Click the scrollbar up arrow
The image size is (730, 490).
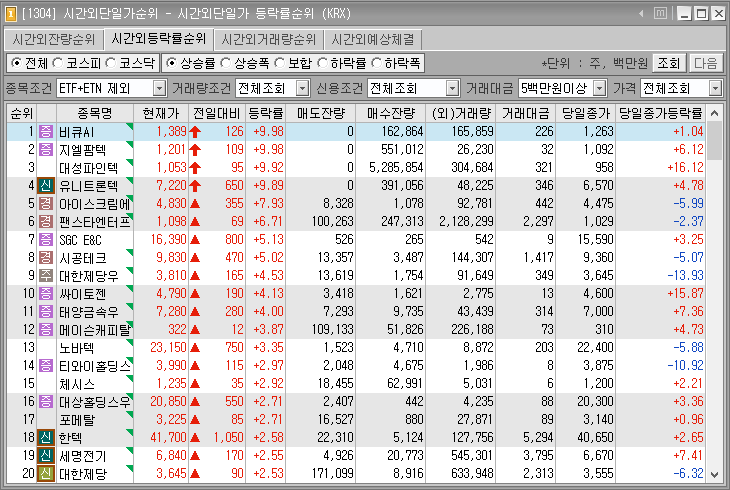(x=715, y=113)
